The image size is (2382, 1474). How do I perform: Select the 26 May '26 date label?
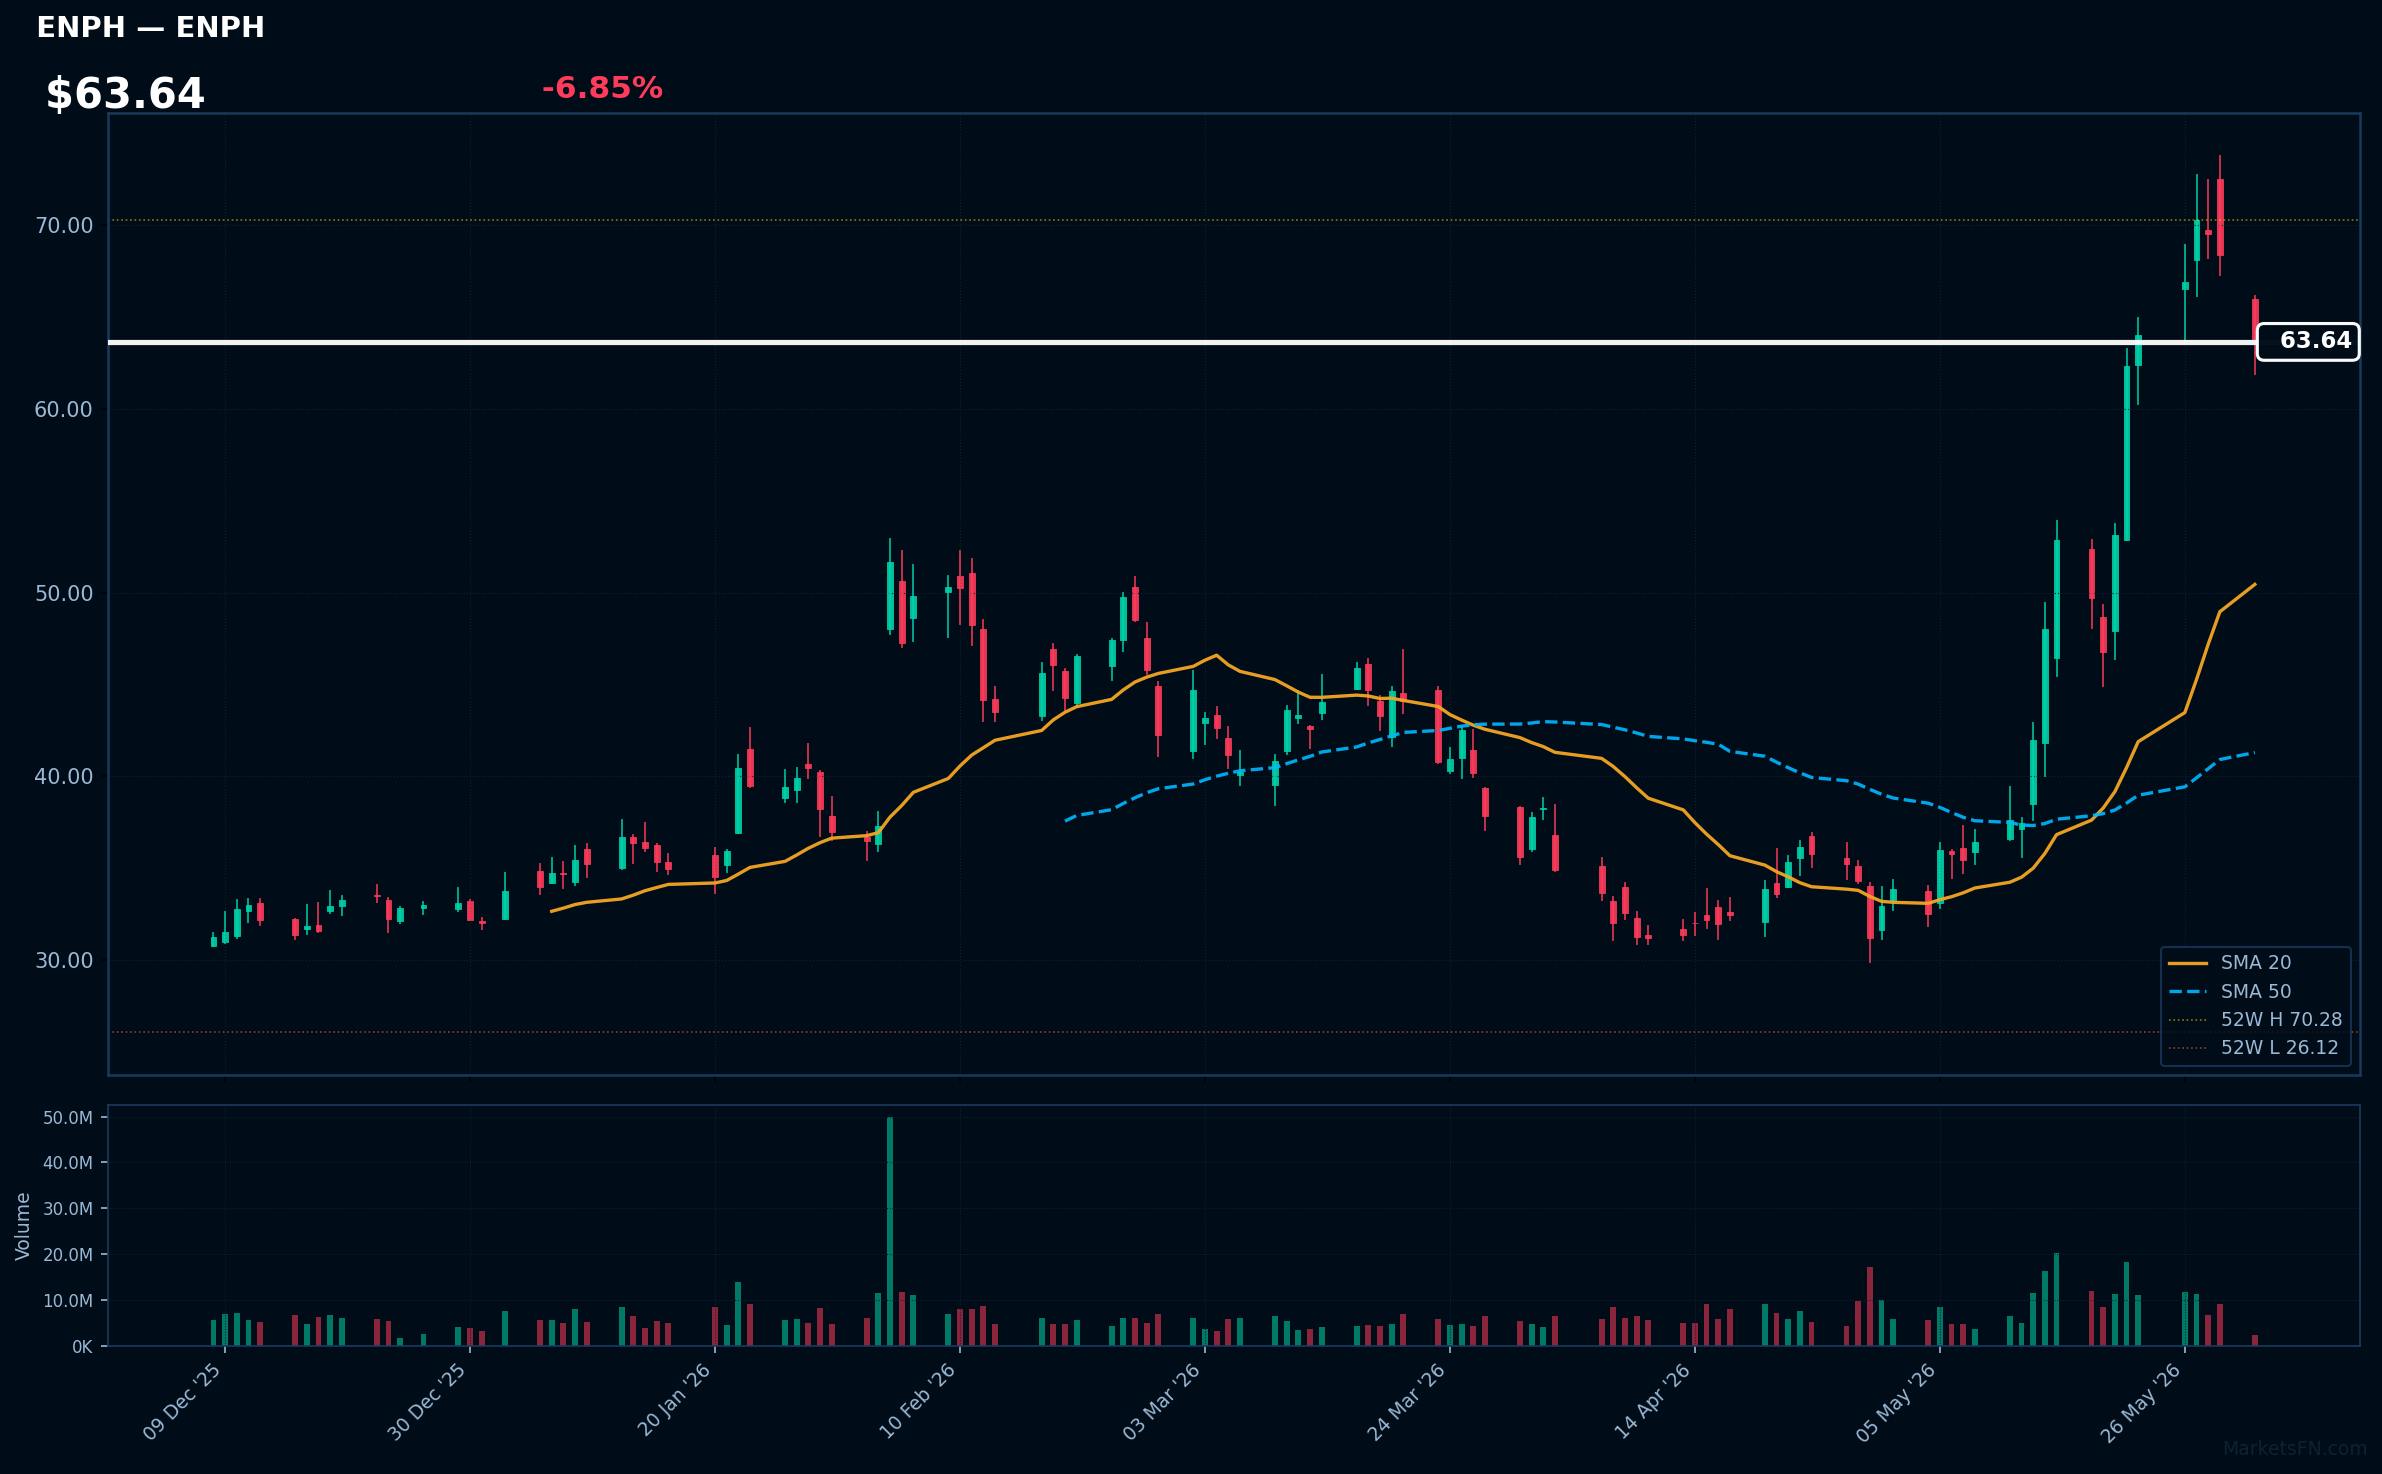(2141, 1401)
